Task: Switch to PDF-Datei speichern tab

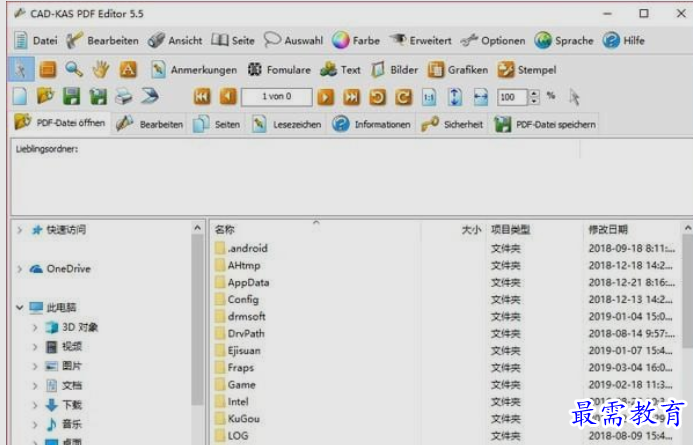Action: [545, 124]
